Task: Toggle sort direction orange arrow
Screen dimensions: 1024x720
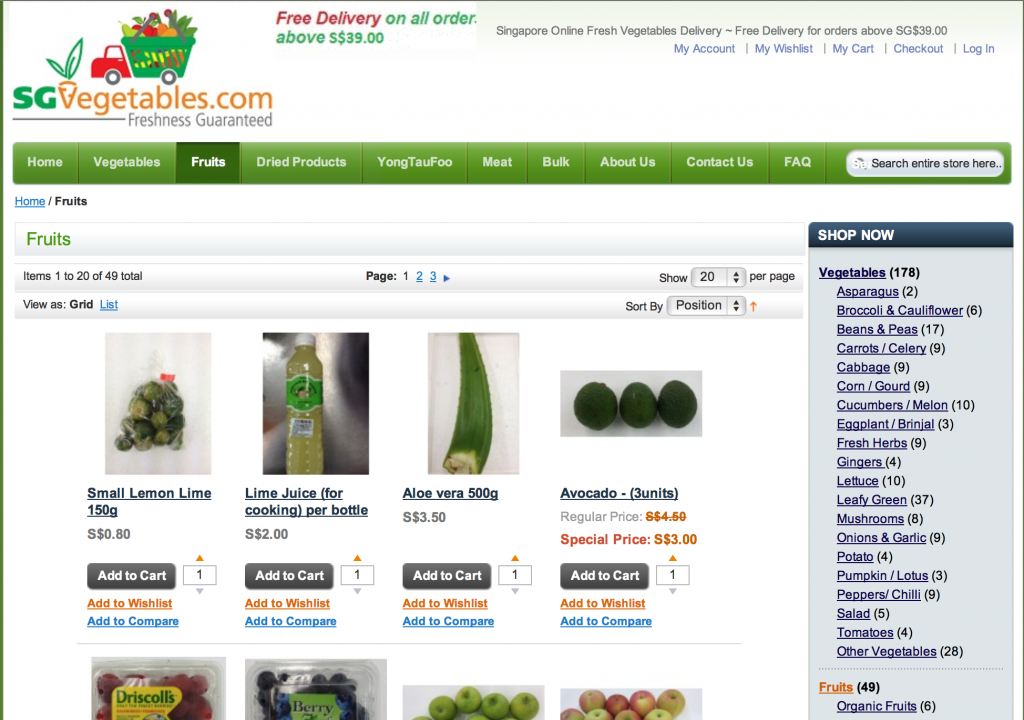Action: 754,306
